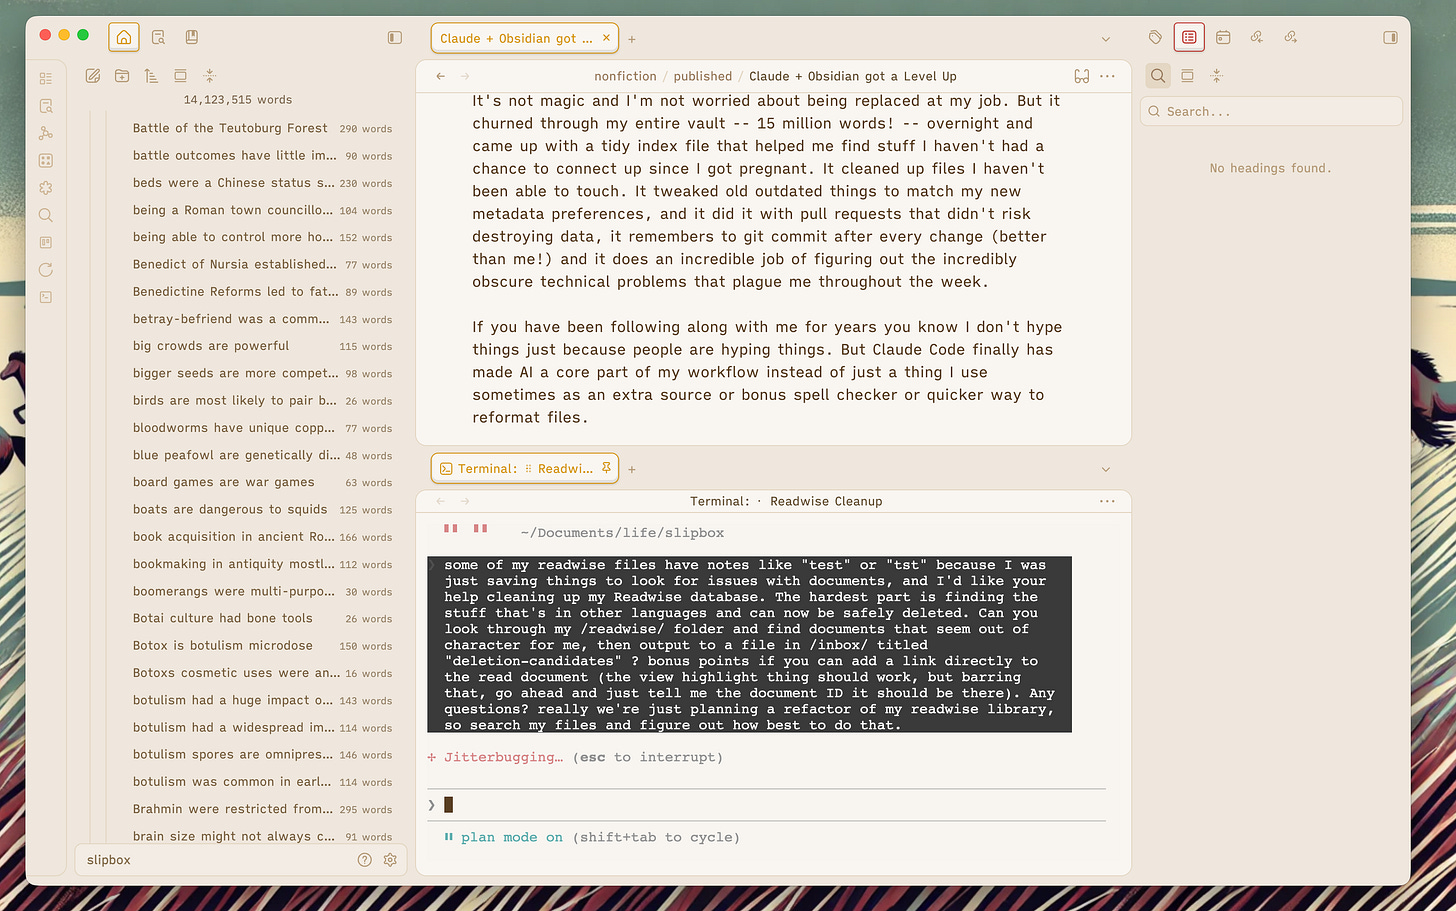The width and height of the screenshot is (1456, 911).
Task: Click the flower-shaped icon in the ribbon
Action: (x=46, y=187)
